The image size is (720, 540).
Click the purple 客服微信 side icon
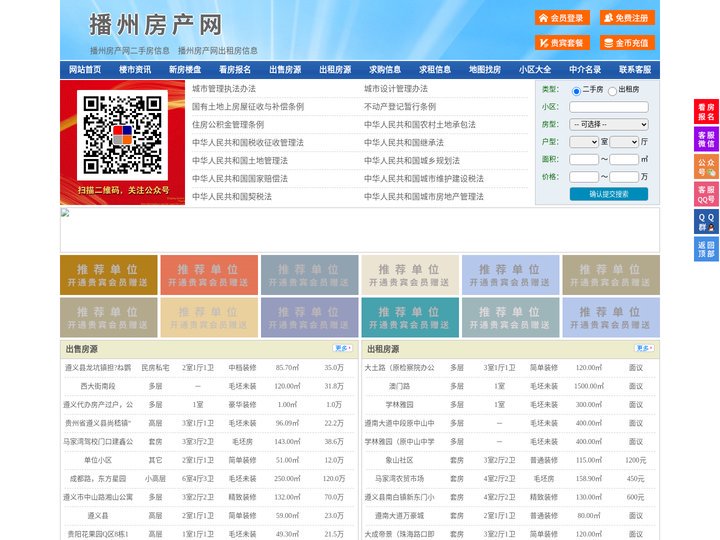pyautogui.click(x=706, y=139)
